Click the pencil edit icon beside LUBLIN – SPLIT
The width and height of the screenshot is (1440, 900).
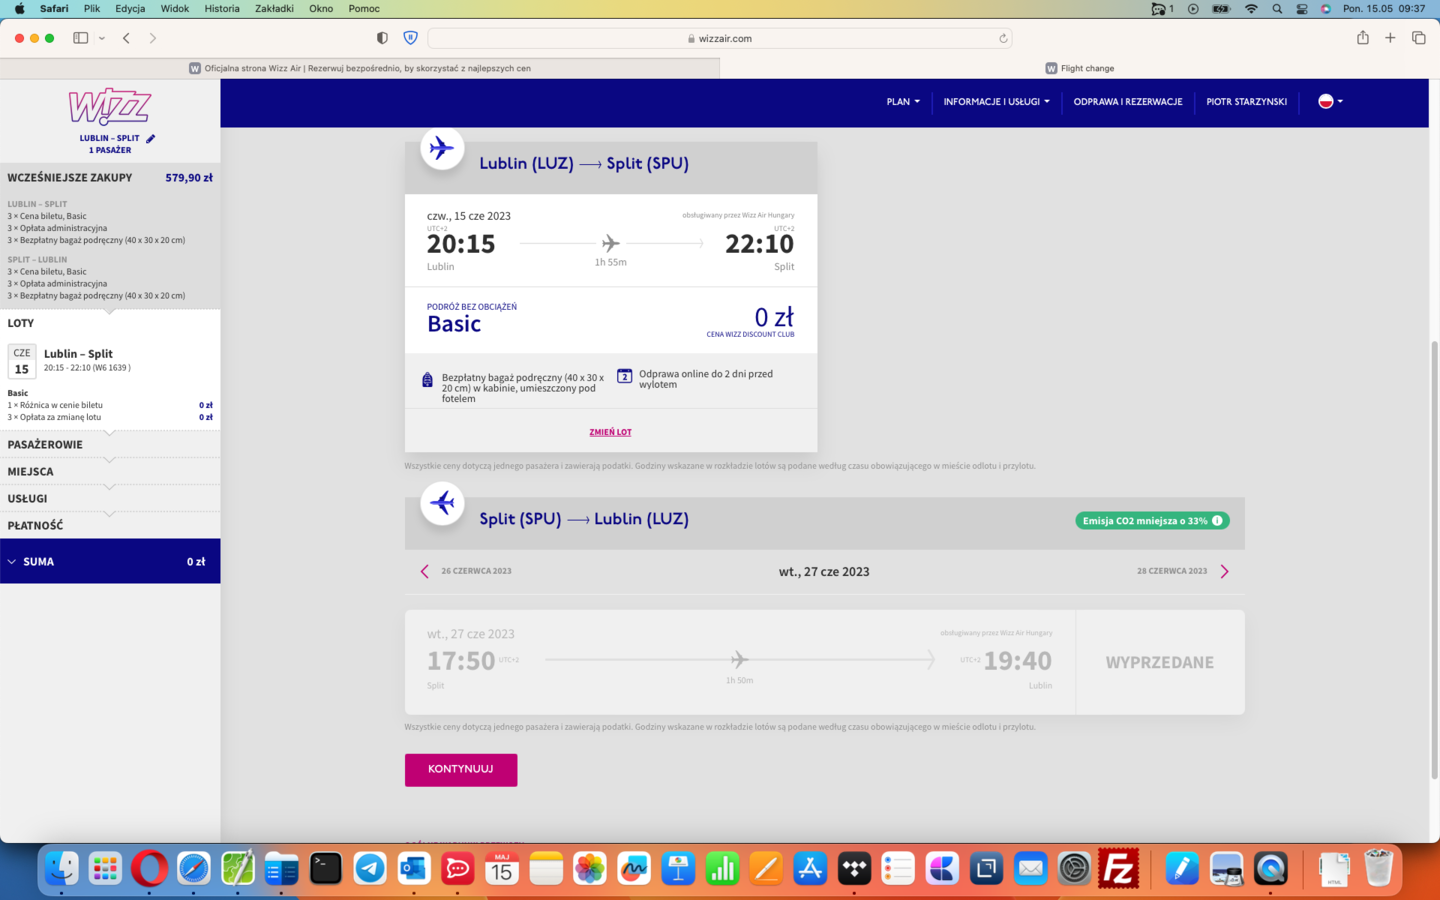coord(151,139)
